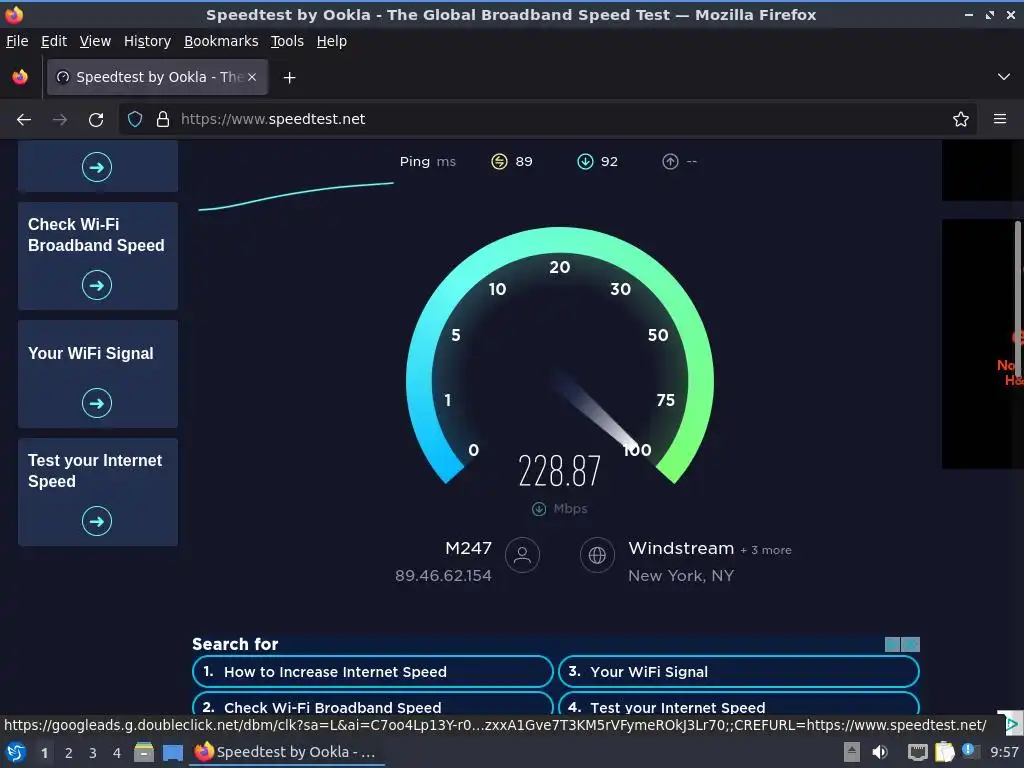Viewport: 1024px width, 768px height.
Task: Click the download ping icon showing 92
Action: (585, 161)
